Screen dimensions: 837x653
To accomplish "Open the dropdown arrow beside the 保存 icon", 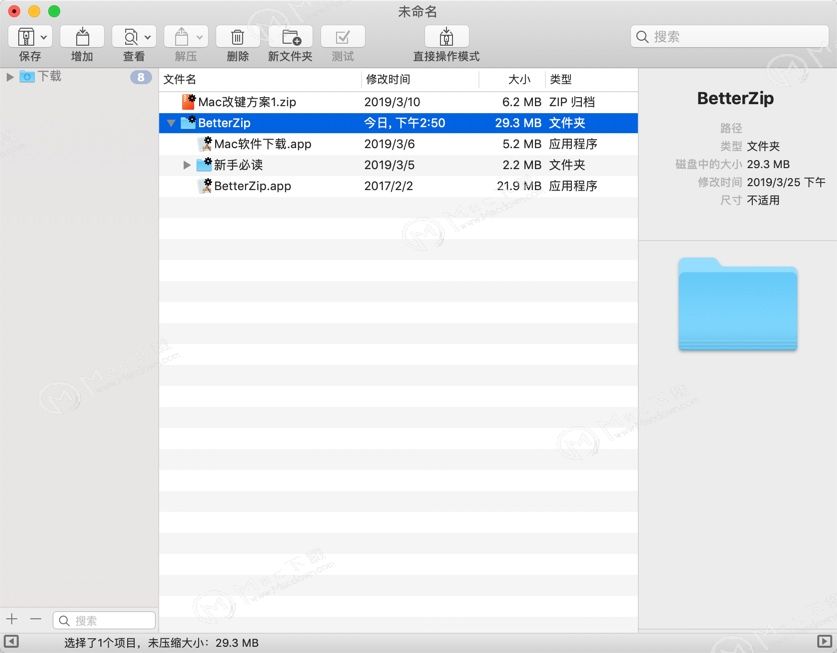I will pyautogui.click(x=44, y=37).
